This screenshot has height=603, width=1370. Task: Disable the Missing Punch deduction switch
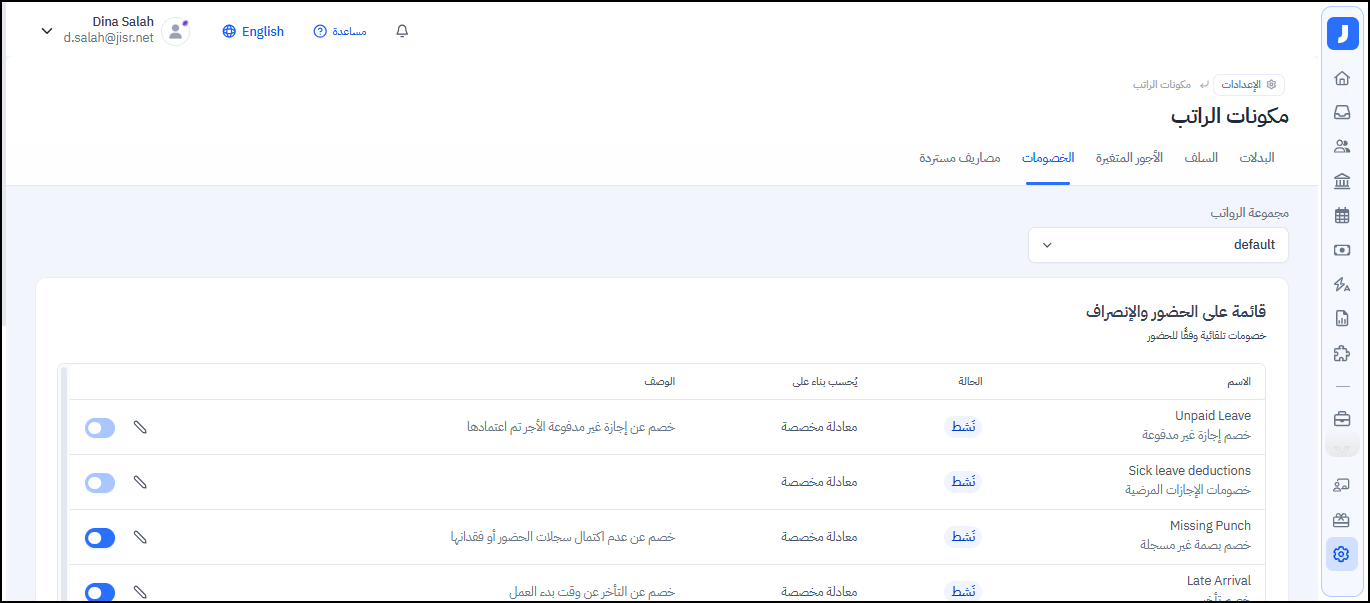click(100, 538)
